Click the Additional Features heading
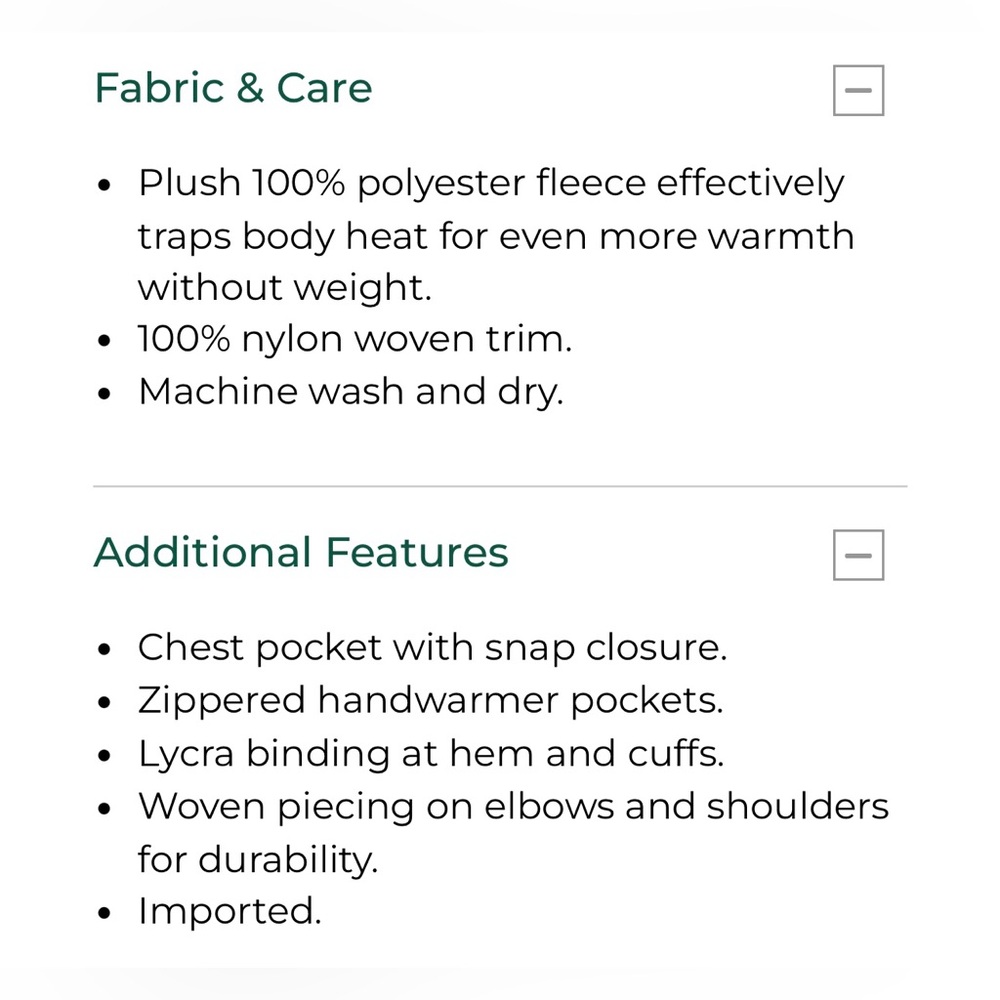 301,552
